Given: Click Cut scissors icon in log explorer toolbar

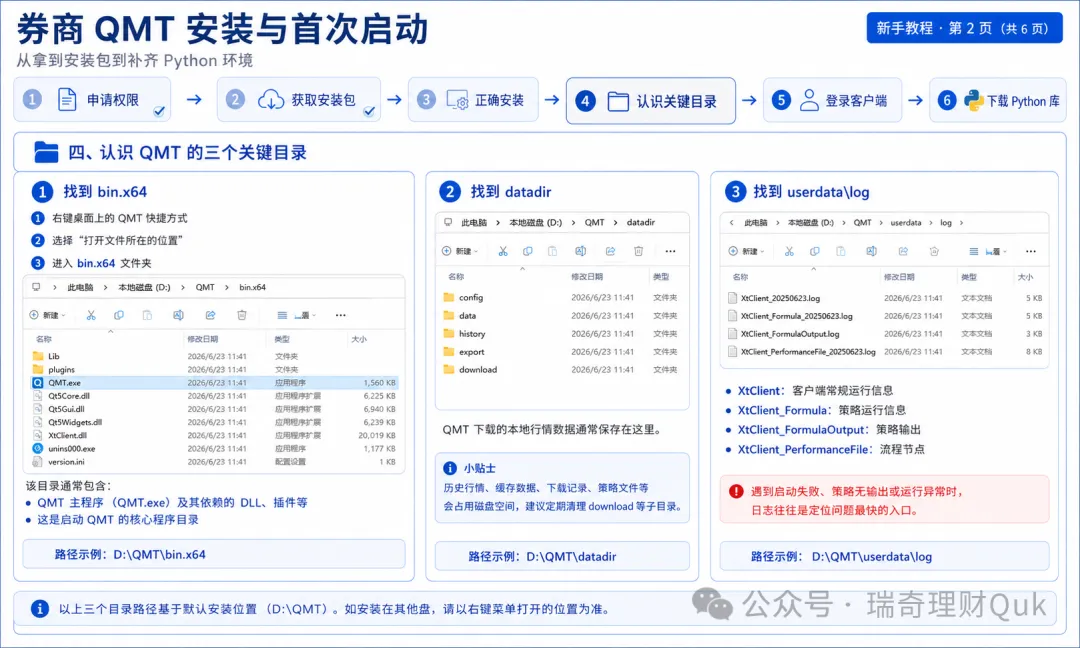Looking at the screenshot, I should tap(789, 251).
